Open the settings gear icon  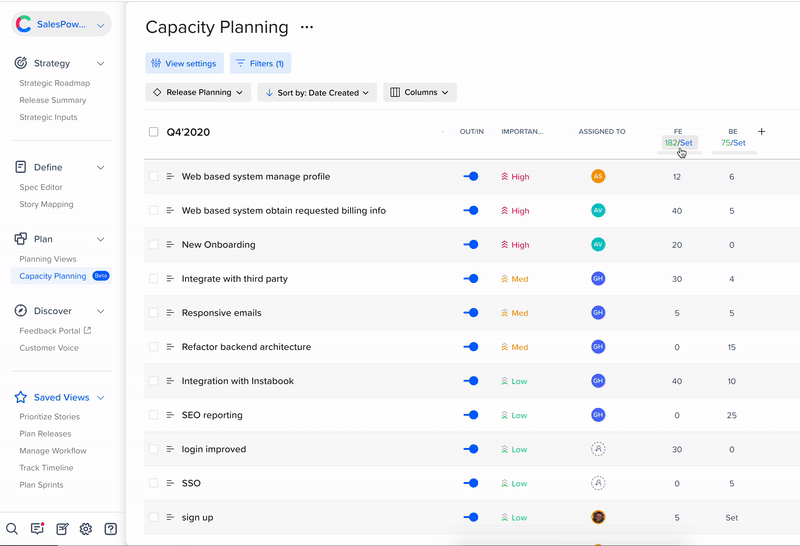(86, 529)
